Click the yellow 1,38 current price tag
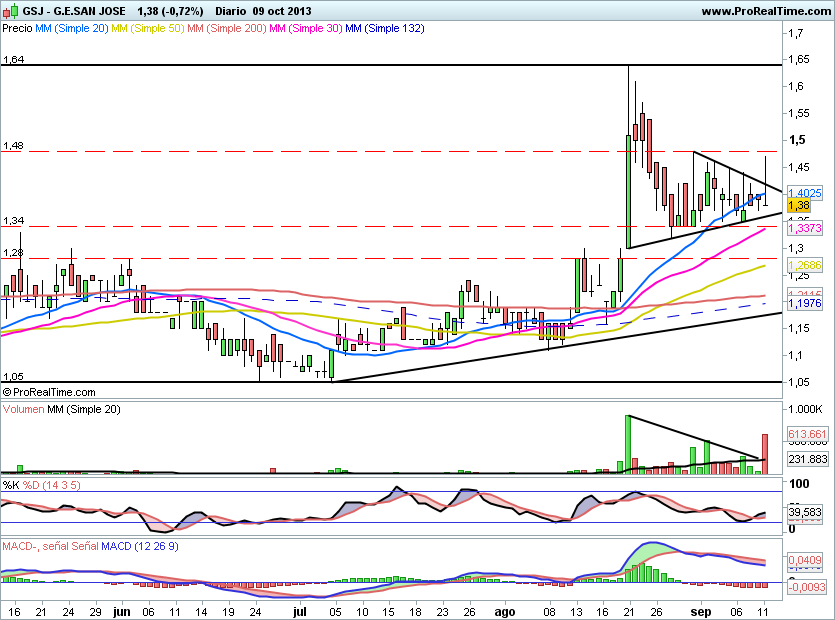This screenshot has height=620, width=835. [798, 205]
